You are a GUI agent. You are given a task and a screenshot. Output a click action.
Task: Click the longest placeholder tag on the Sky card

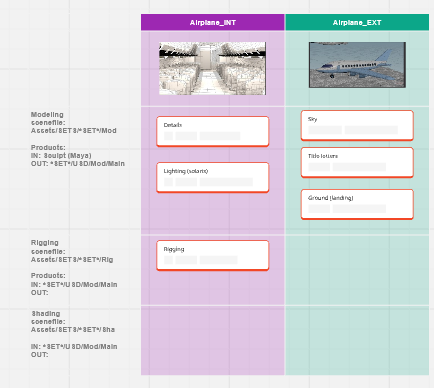tap(371, 130)
